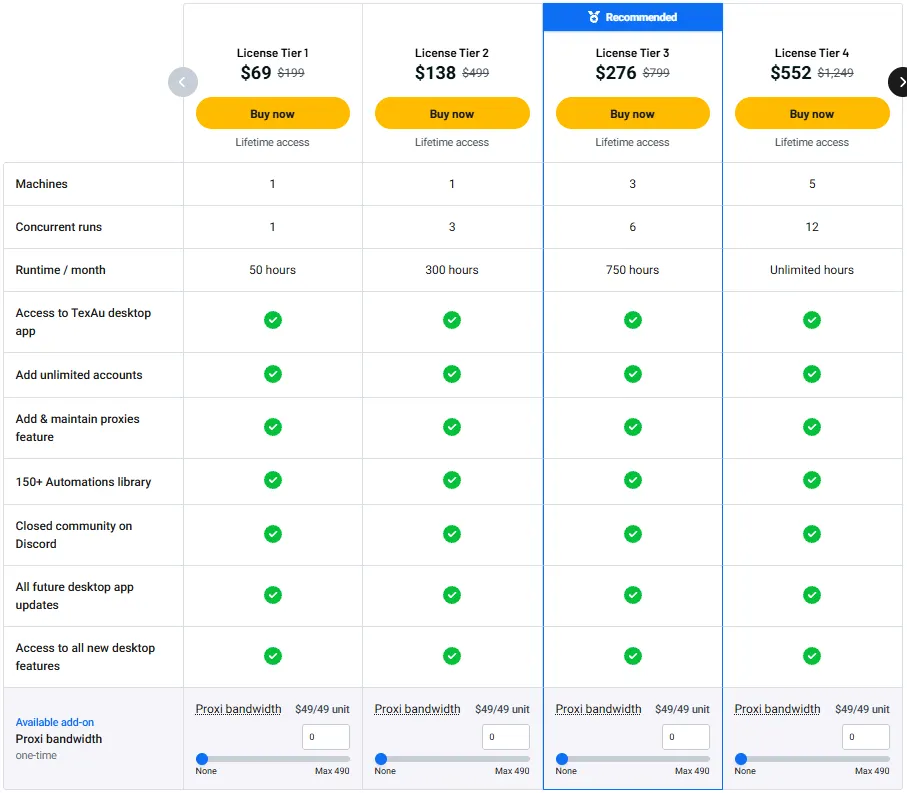Click Tier 4 Discord community checkmark
This screenshot has width=907, height=793.
pyautogui.click(x=812, y=534)
